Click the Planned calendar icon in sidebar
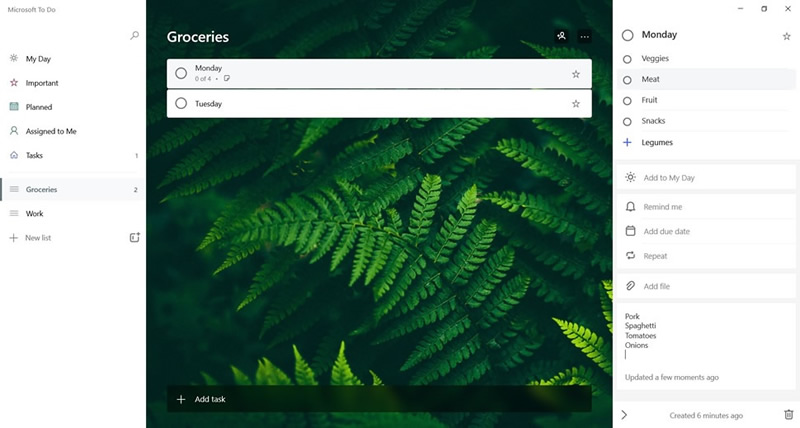The image size is (800, 428). 14,106
